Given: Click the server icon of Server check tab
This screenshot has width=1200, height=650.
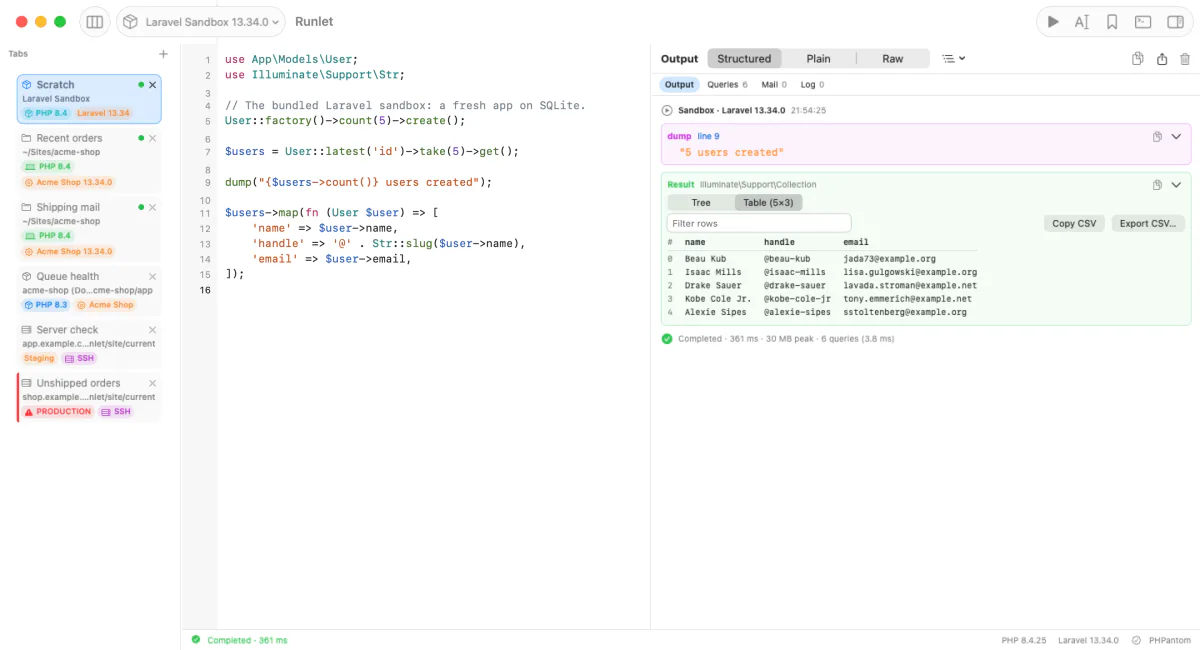Looking at the screenshot, I should coord(27,330).
